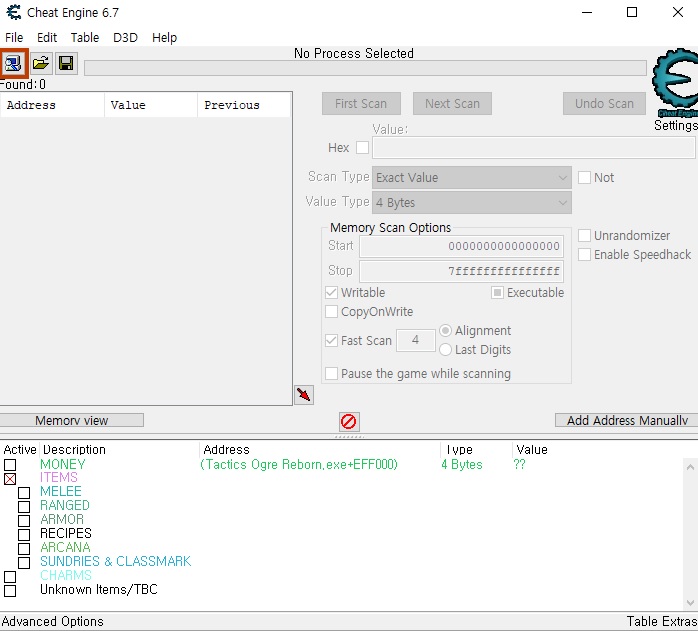Enable Speedhack checkbox

584,255
